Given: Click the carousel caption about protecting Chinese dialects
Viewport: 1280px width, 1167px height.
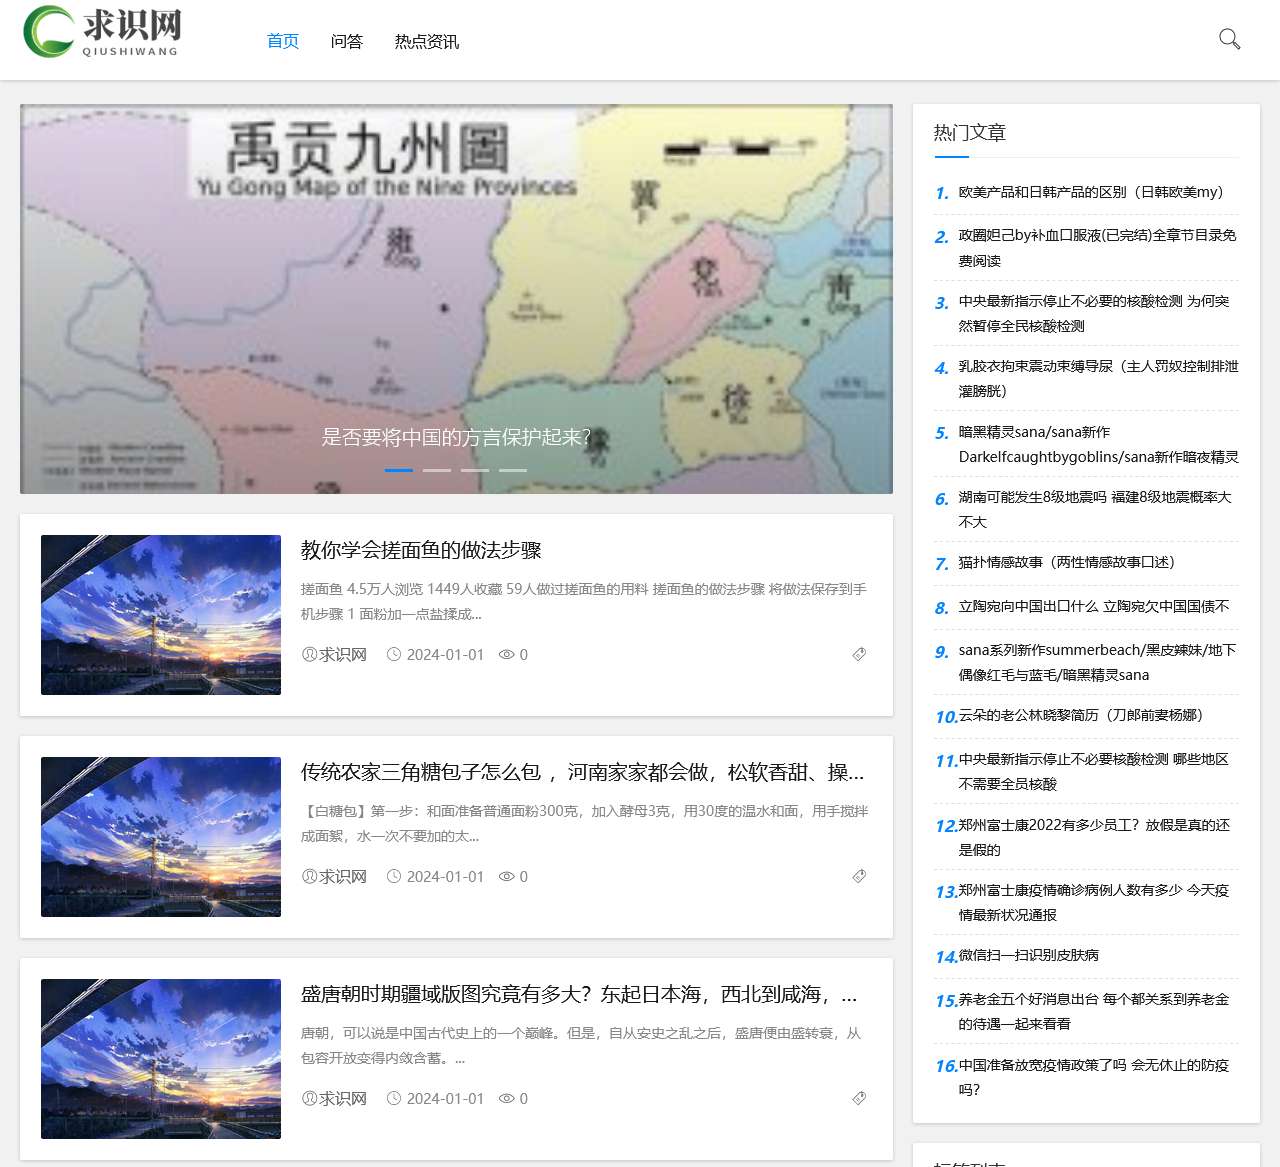Looking at the screenshot, I should (x=456, y=435).
